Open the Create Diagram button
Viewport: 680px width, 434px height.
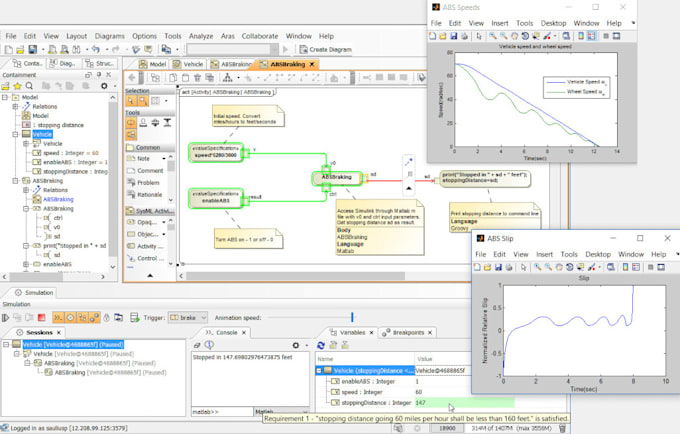click(325, 49)
